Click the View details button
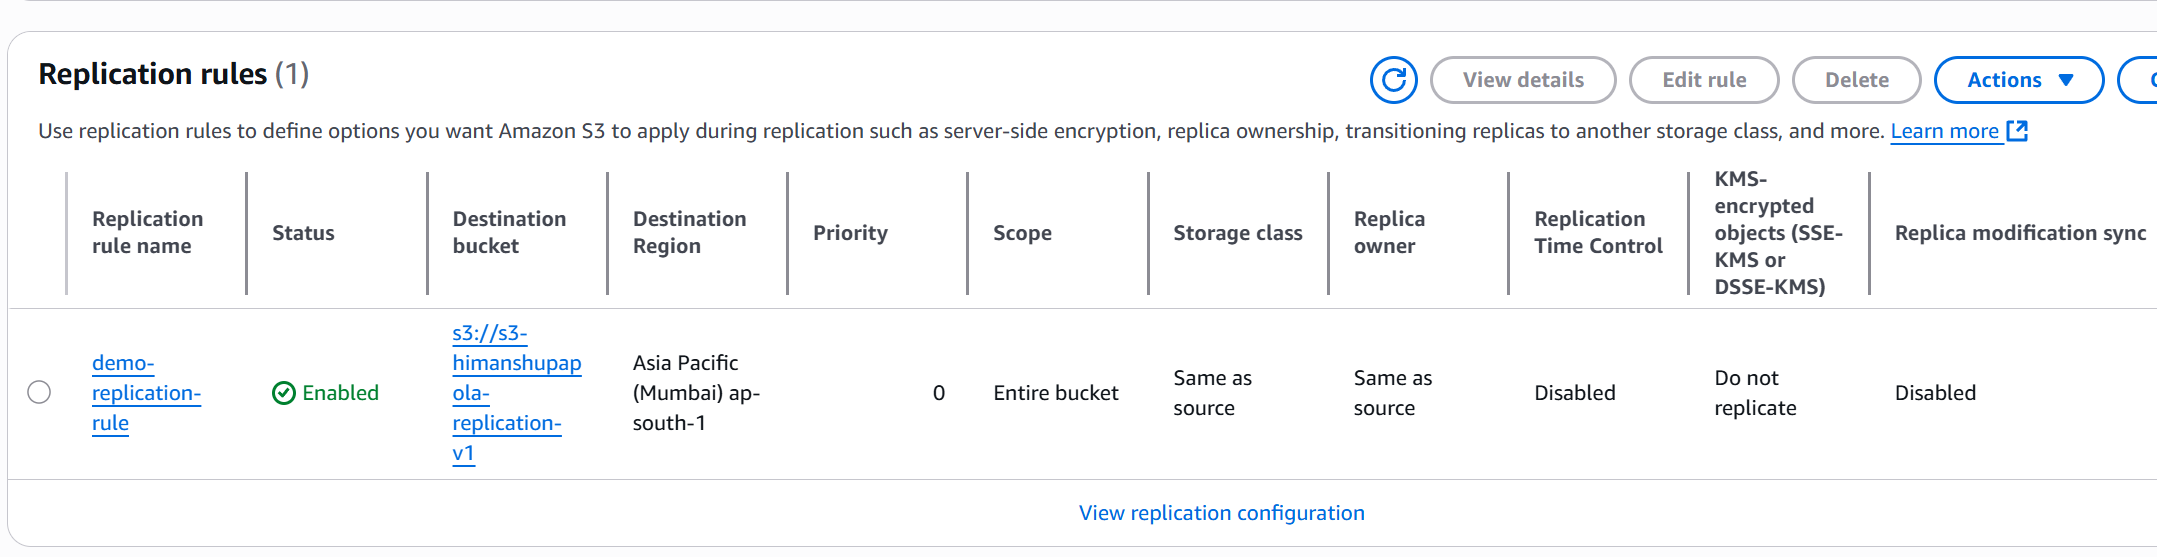 [1522, 80]
